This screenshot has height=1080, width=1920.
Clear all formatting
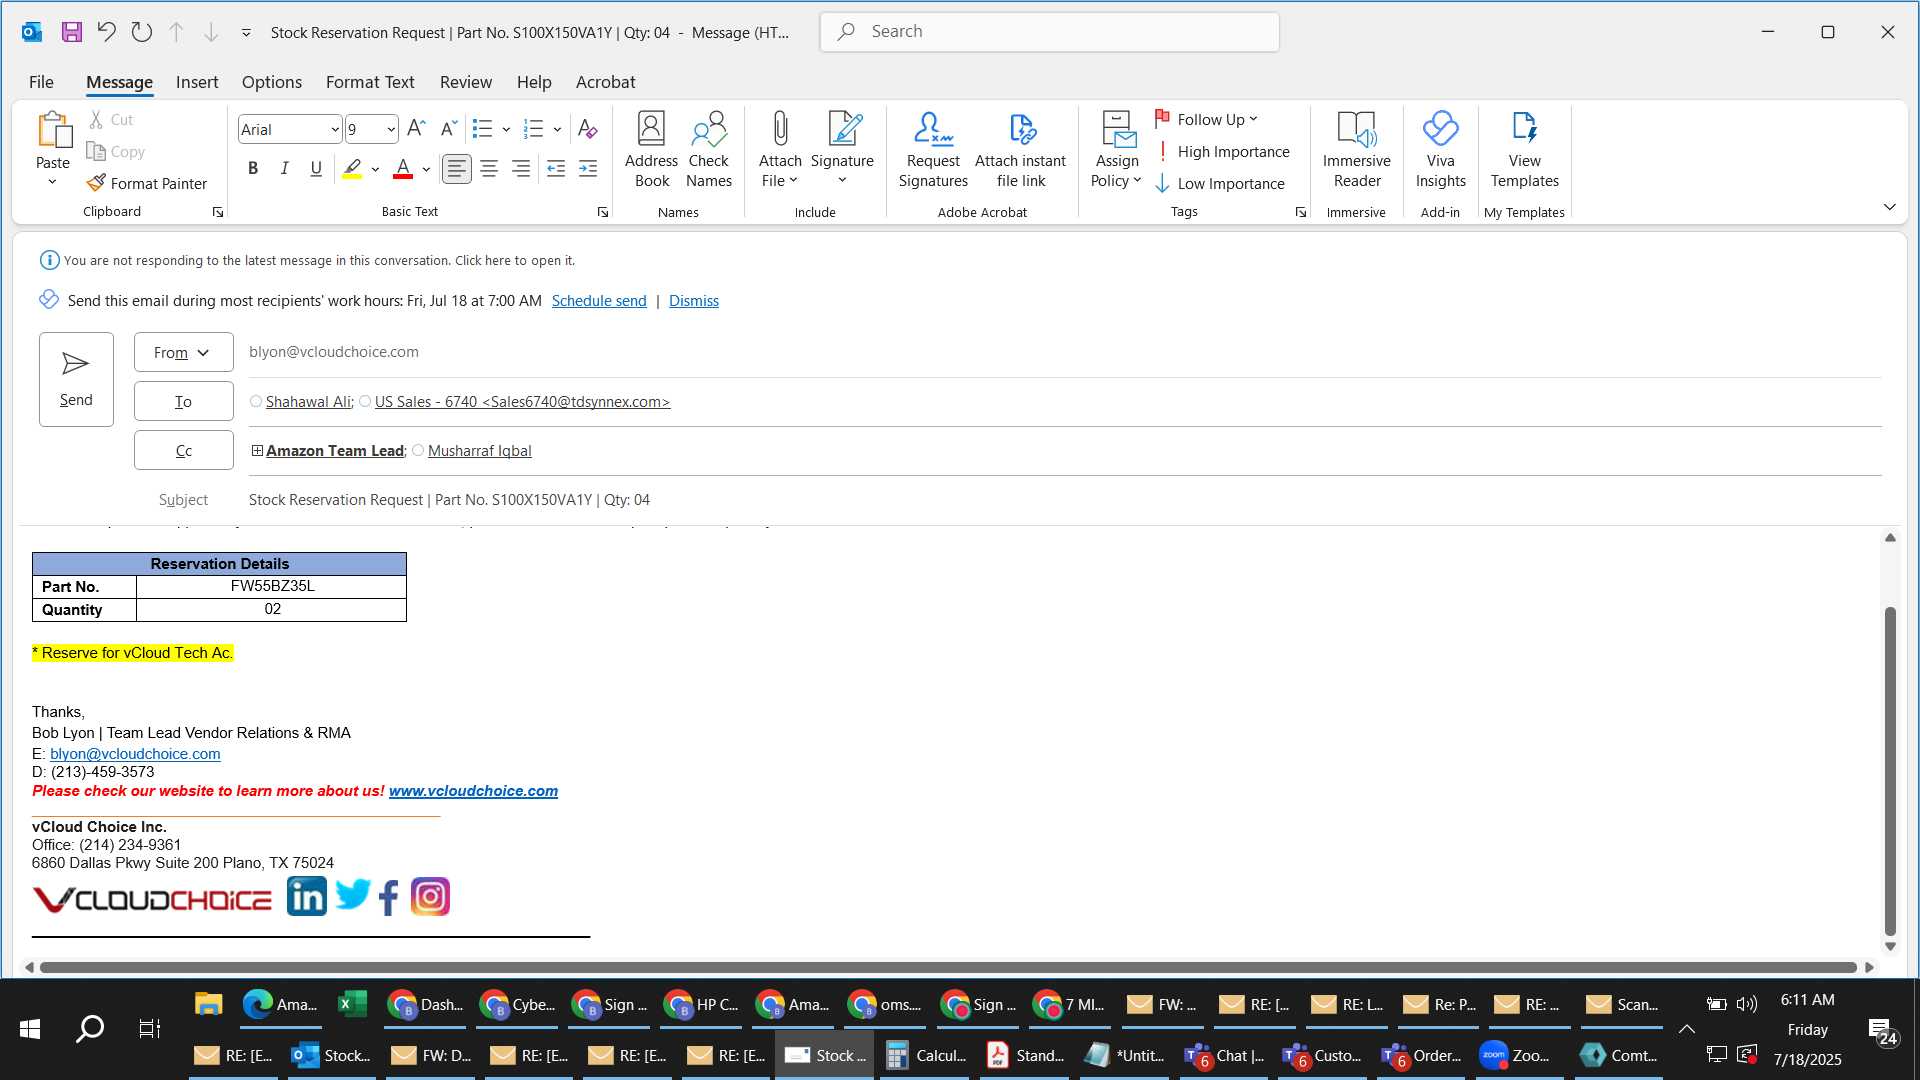tap(588, 129)
